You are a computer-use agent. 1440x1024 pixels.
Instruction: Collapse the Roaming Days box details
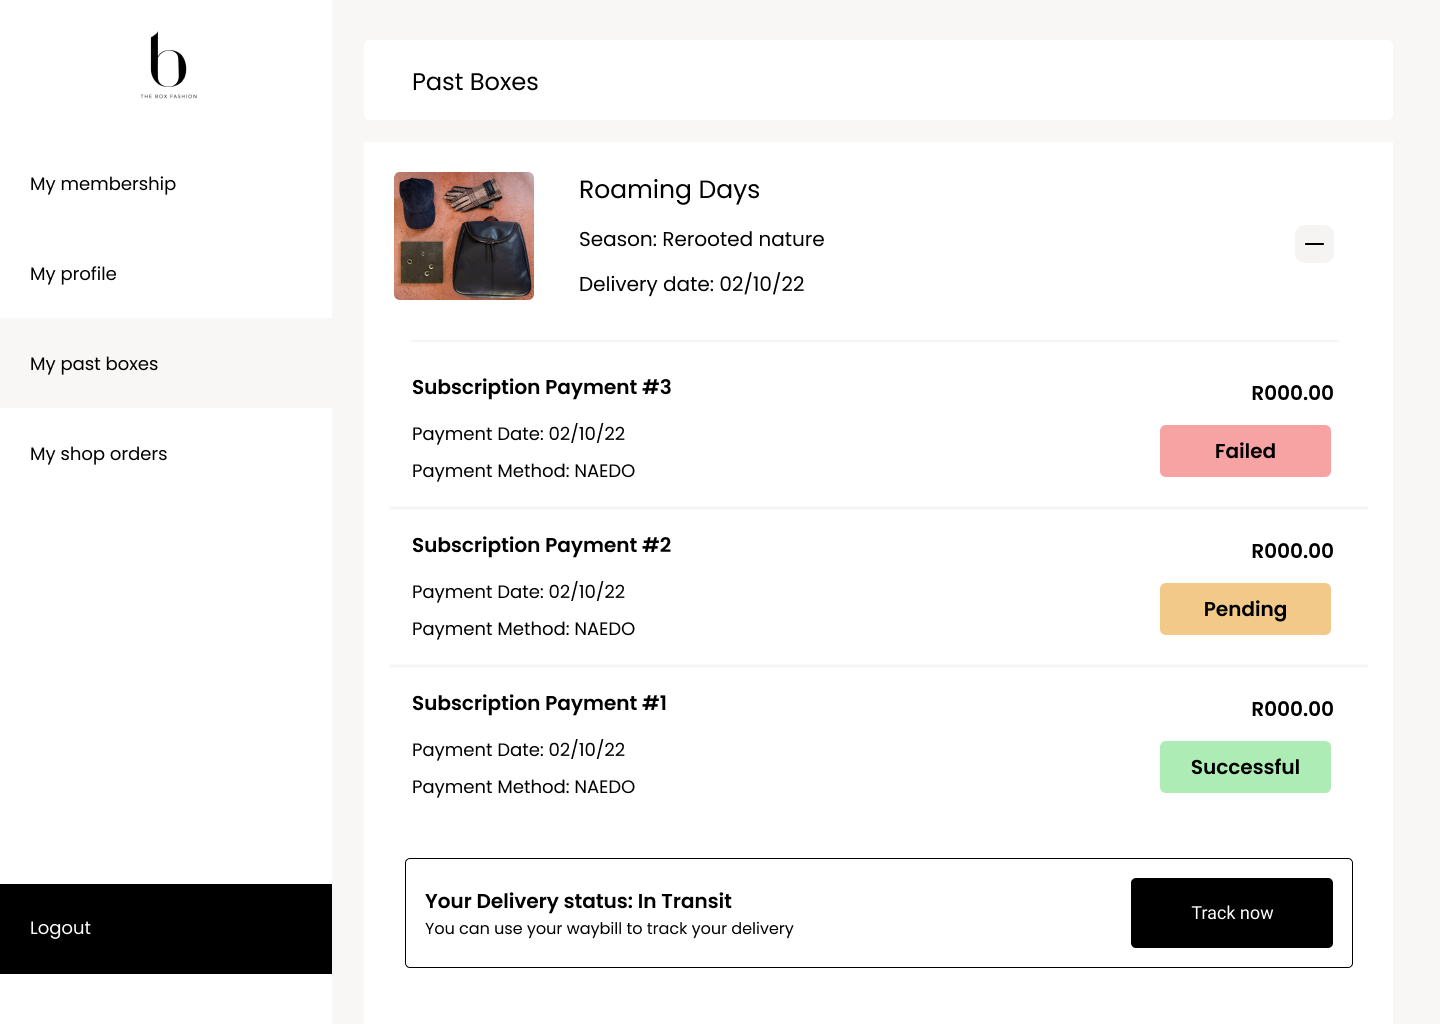pos(1314,244)
